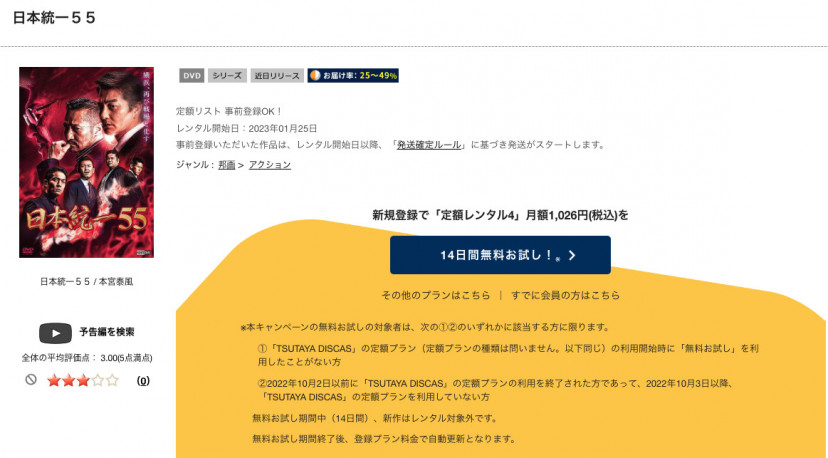Click the ※本キャンペーン campaign note line
The width and height of the screenshot is (828, 458).
425,327
